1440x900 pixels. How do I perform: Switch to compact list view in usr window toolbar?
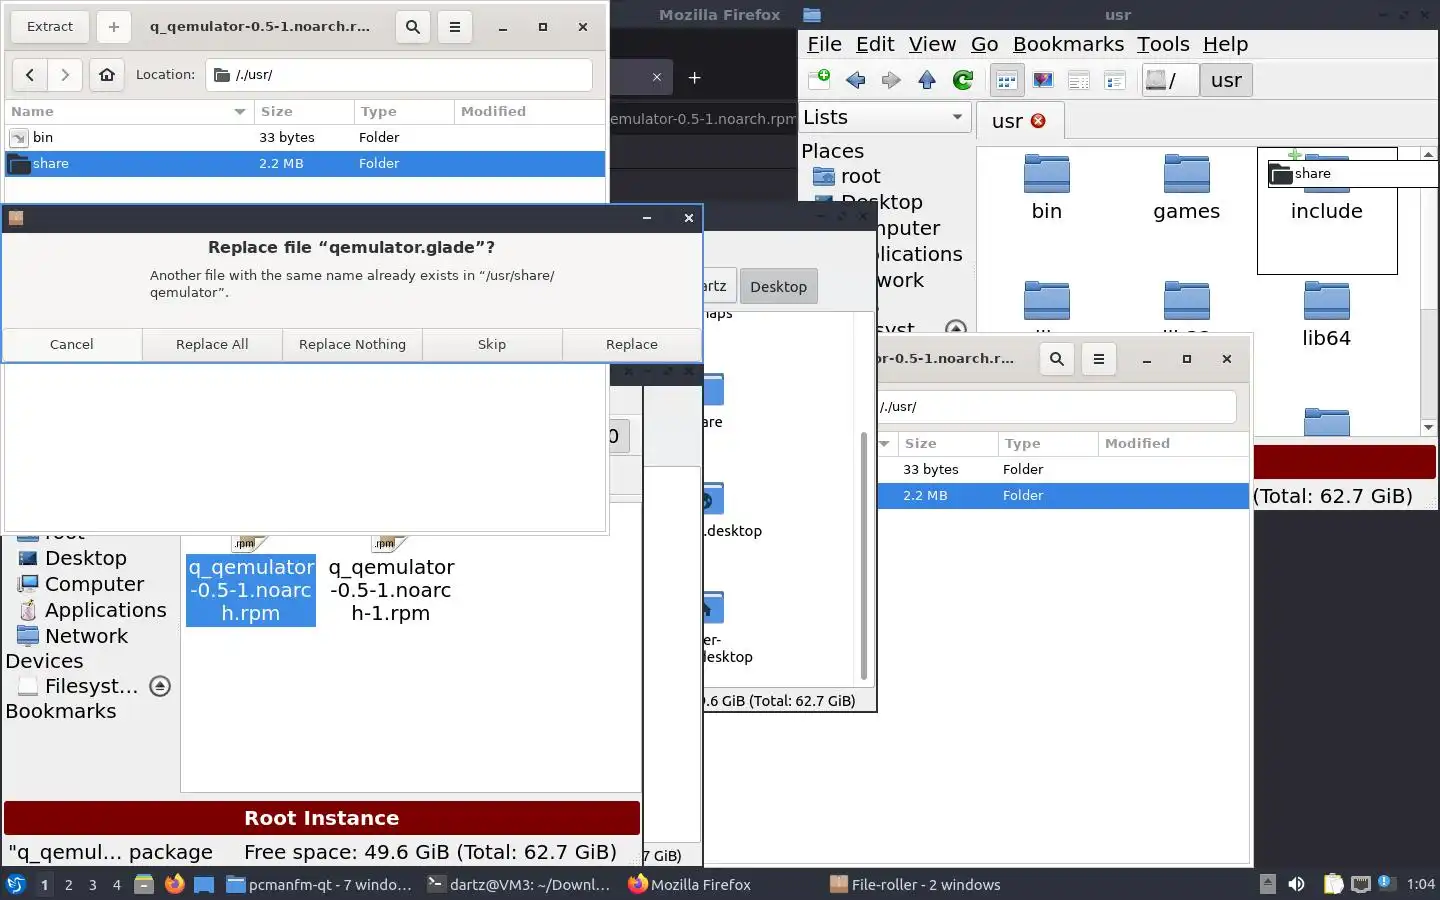(x=1079, y=80)
